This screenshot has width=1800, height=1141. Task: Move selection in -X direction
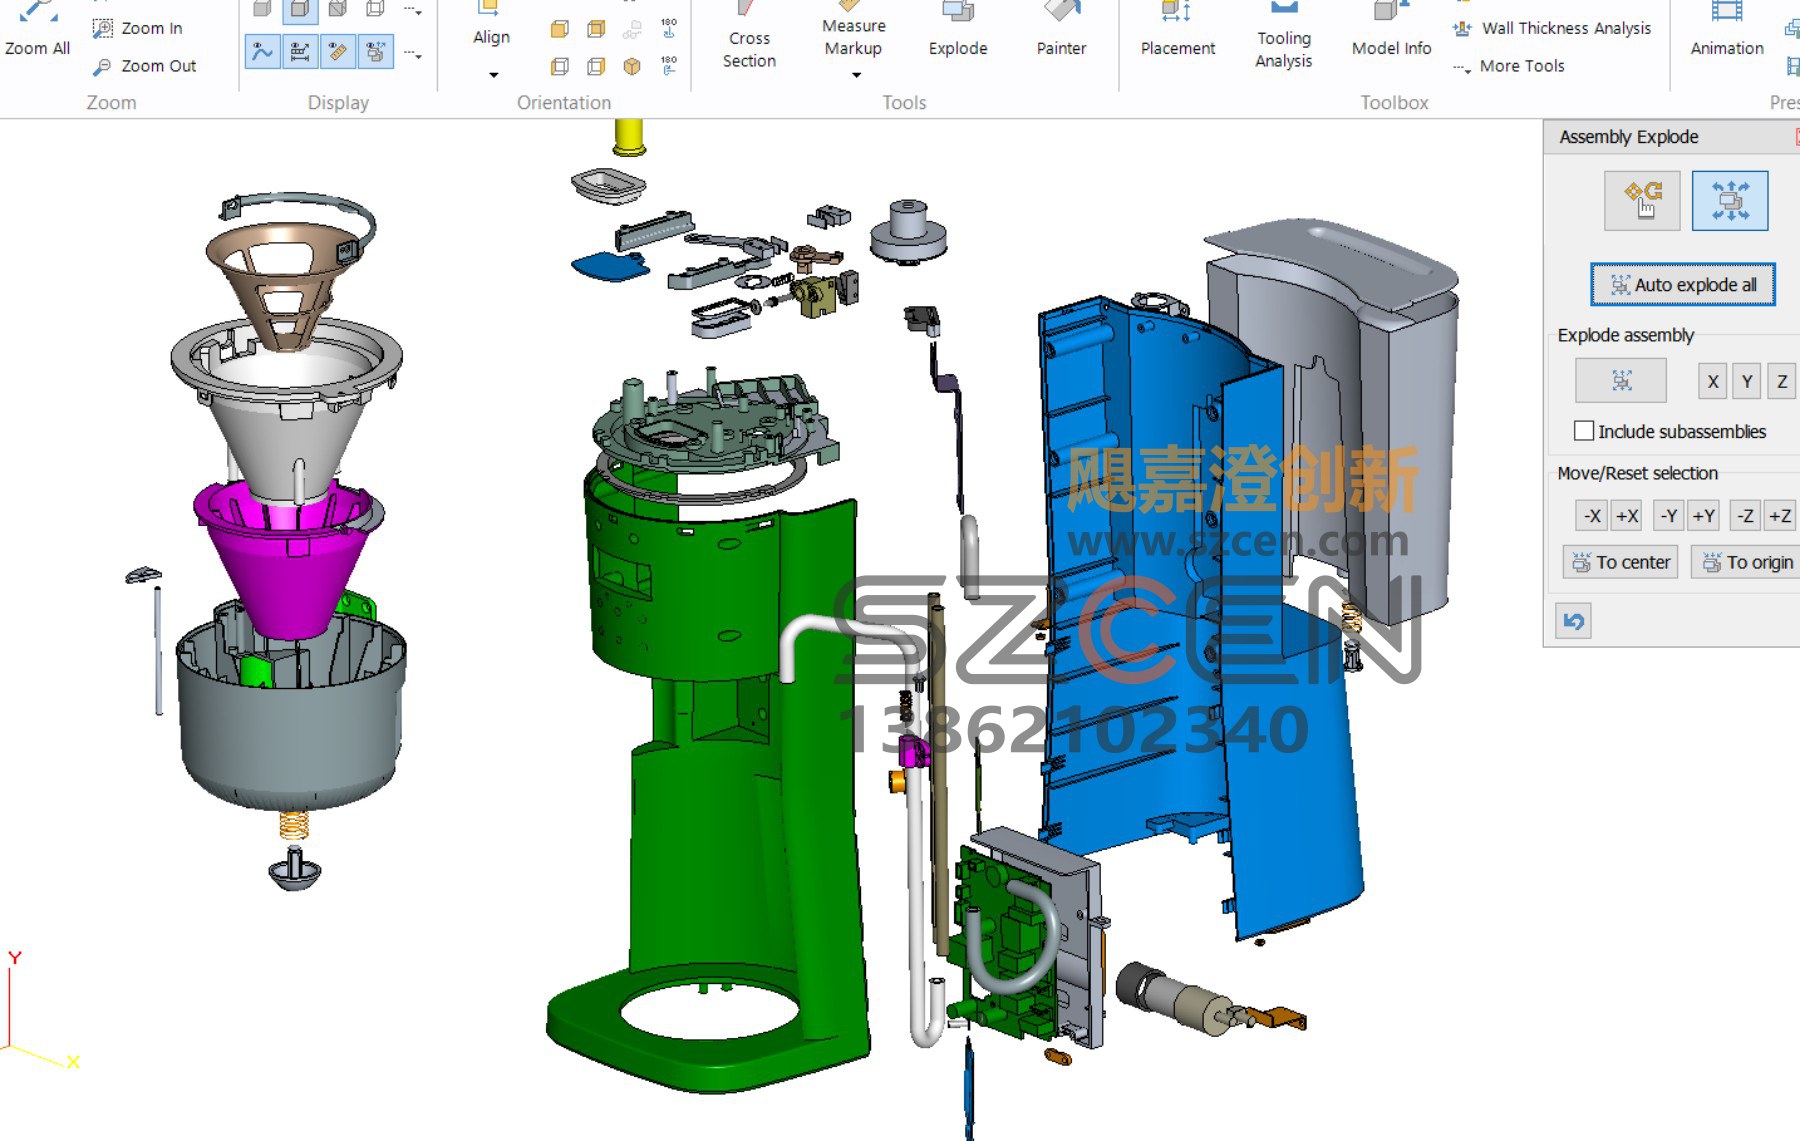click(1593, 516)
